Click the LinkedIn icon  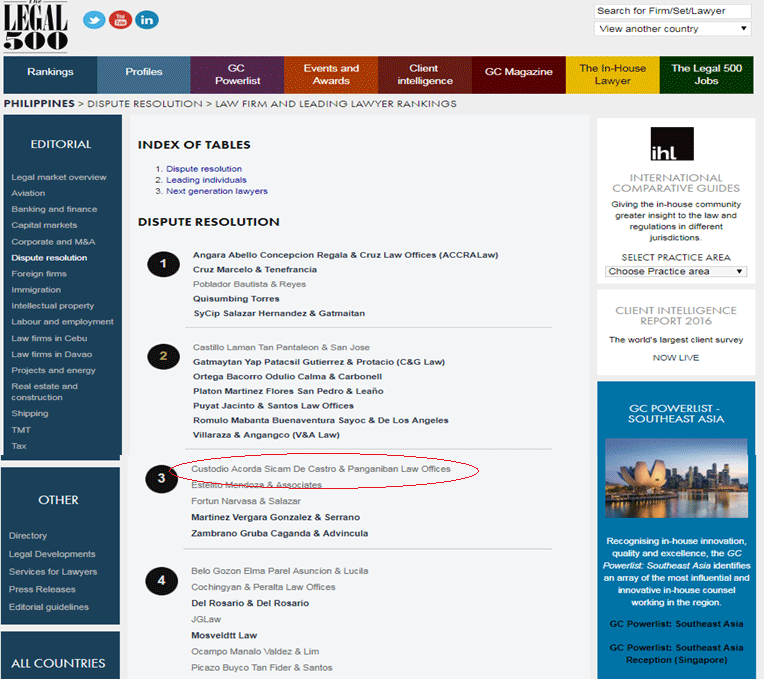click(x=147, y=20)
